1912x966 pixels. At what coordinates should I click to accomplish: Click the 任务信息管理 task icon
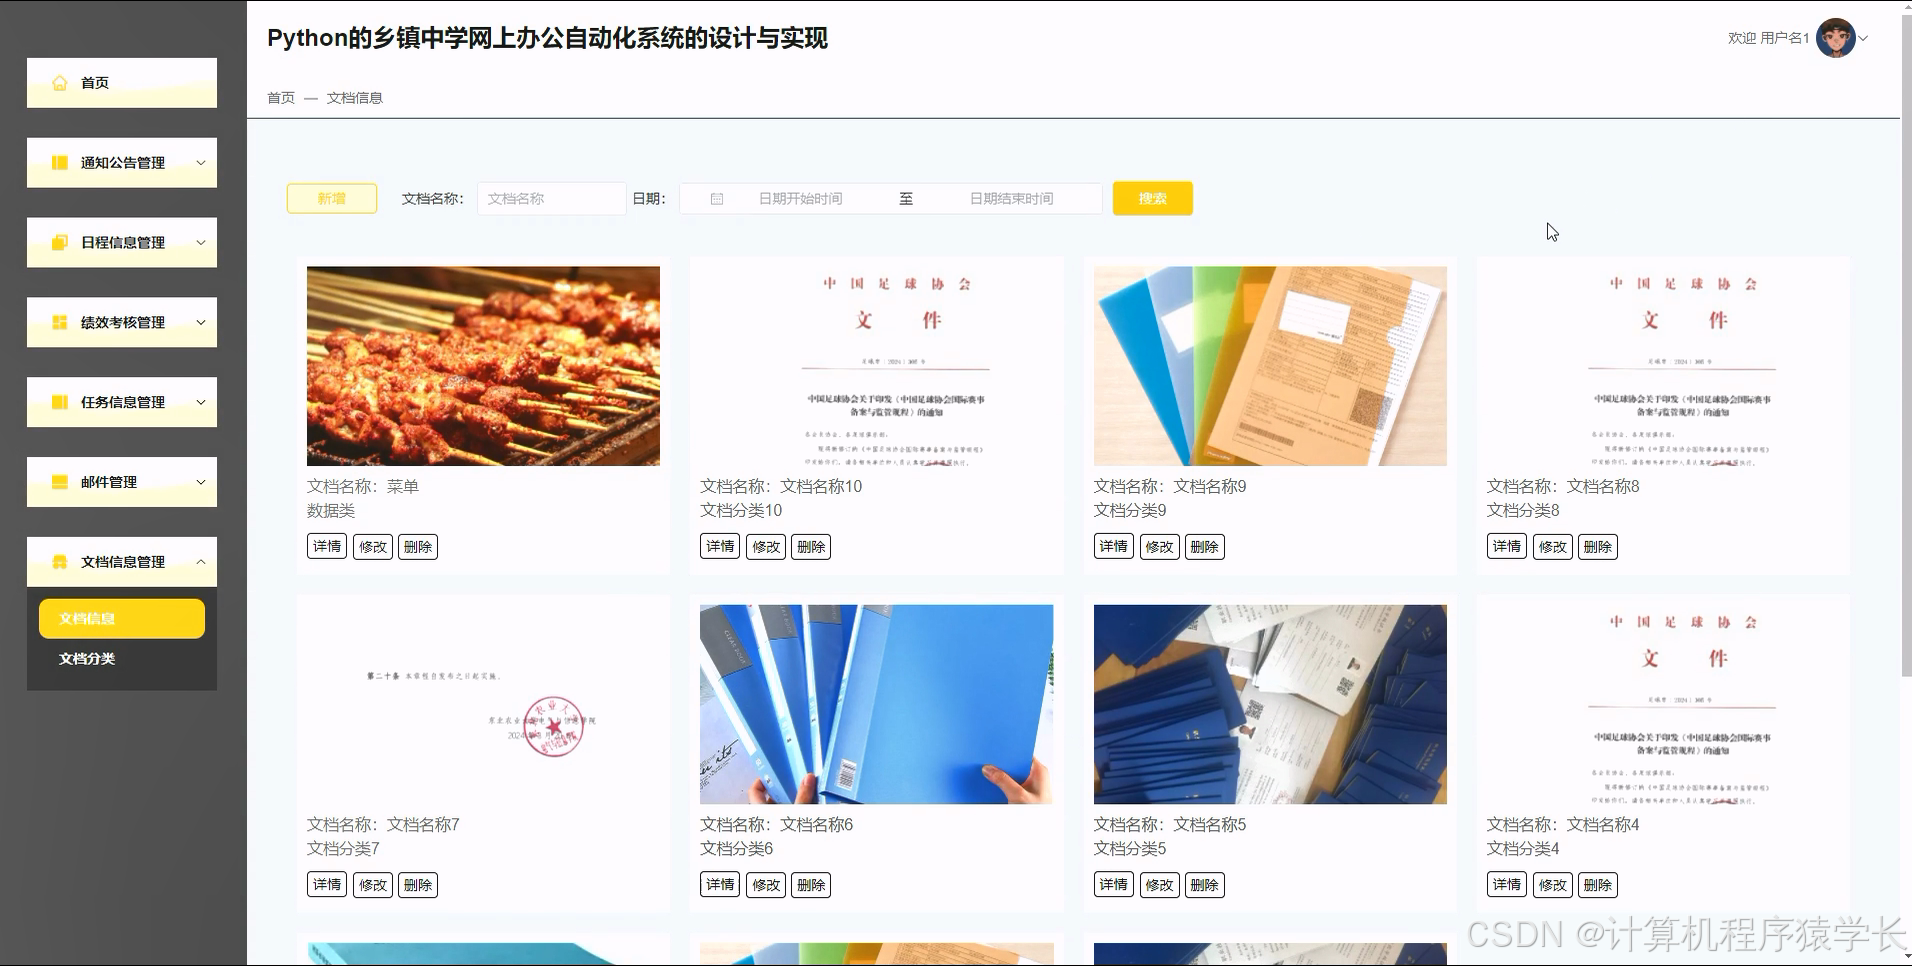point(59,402)
